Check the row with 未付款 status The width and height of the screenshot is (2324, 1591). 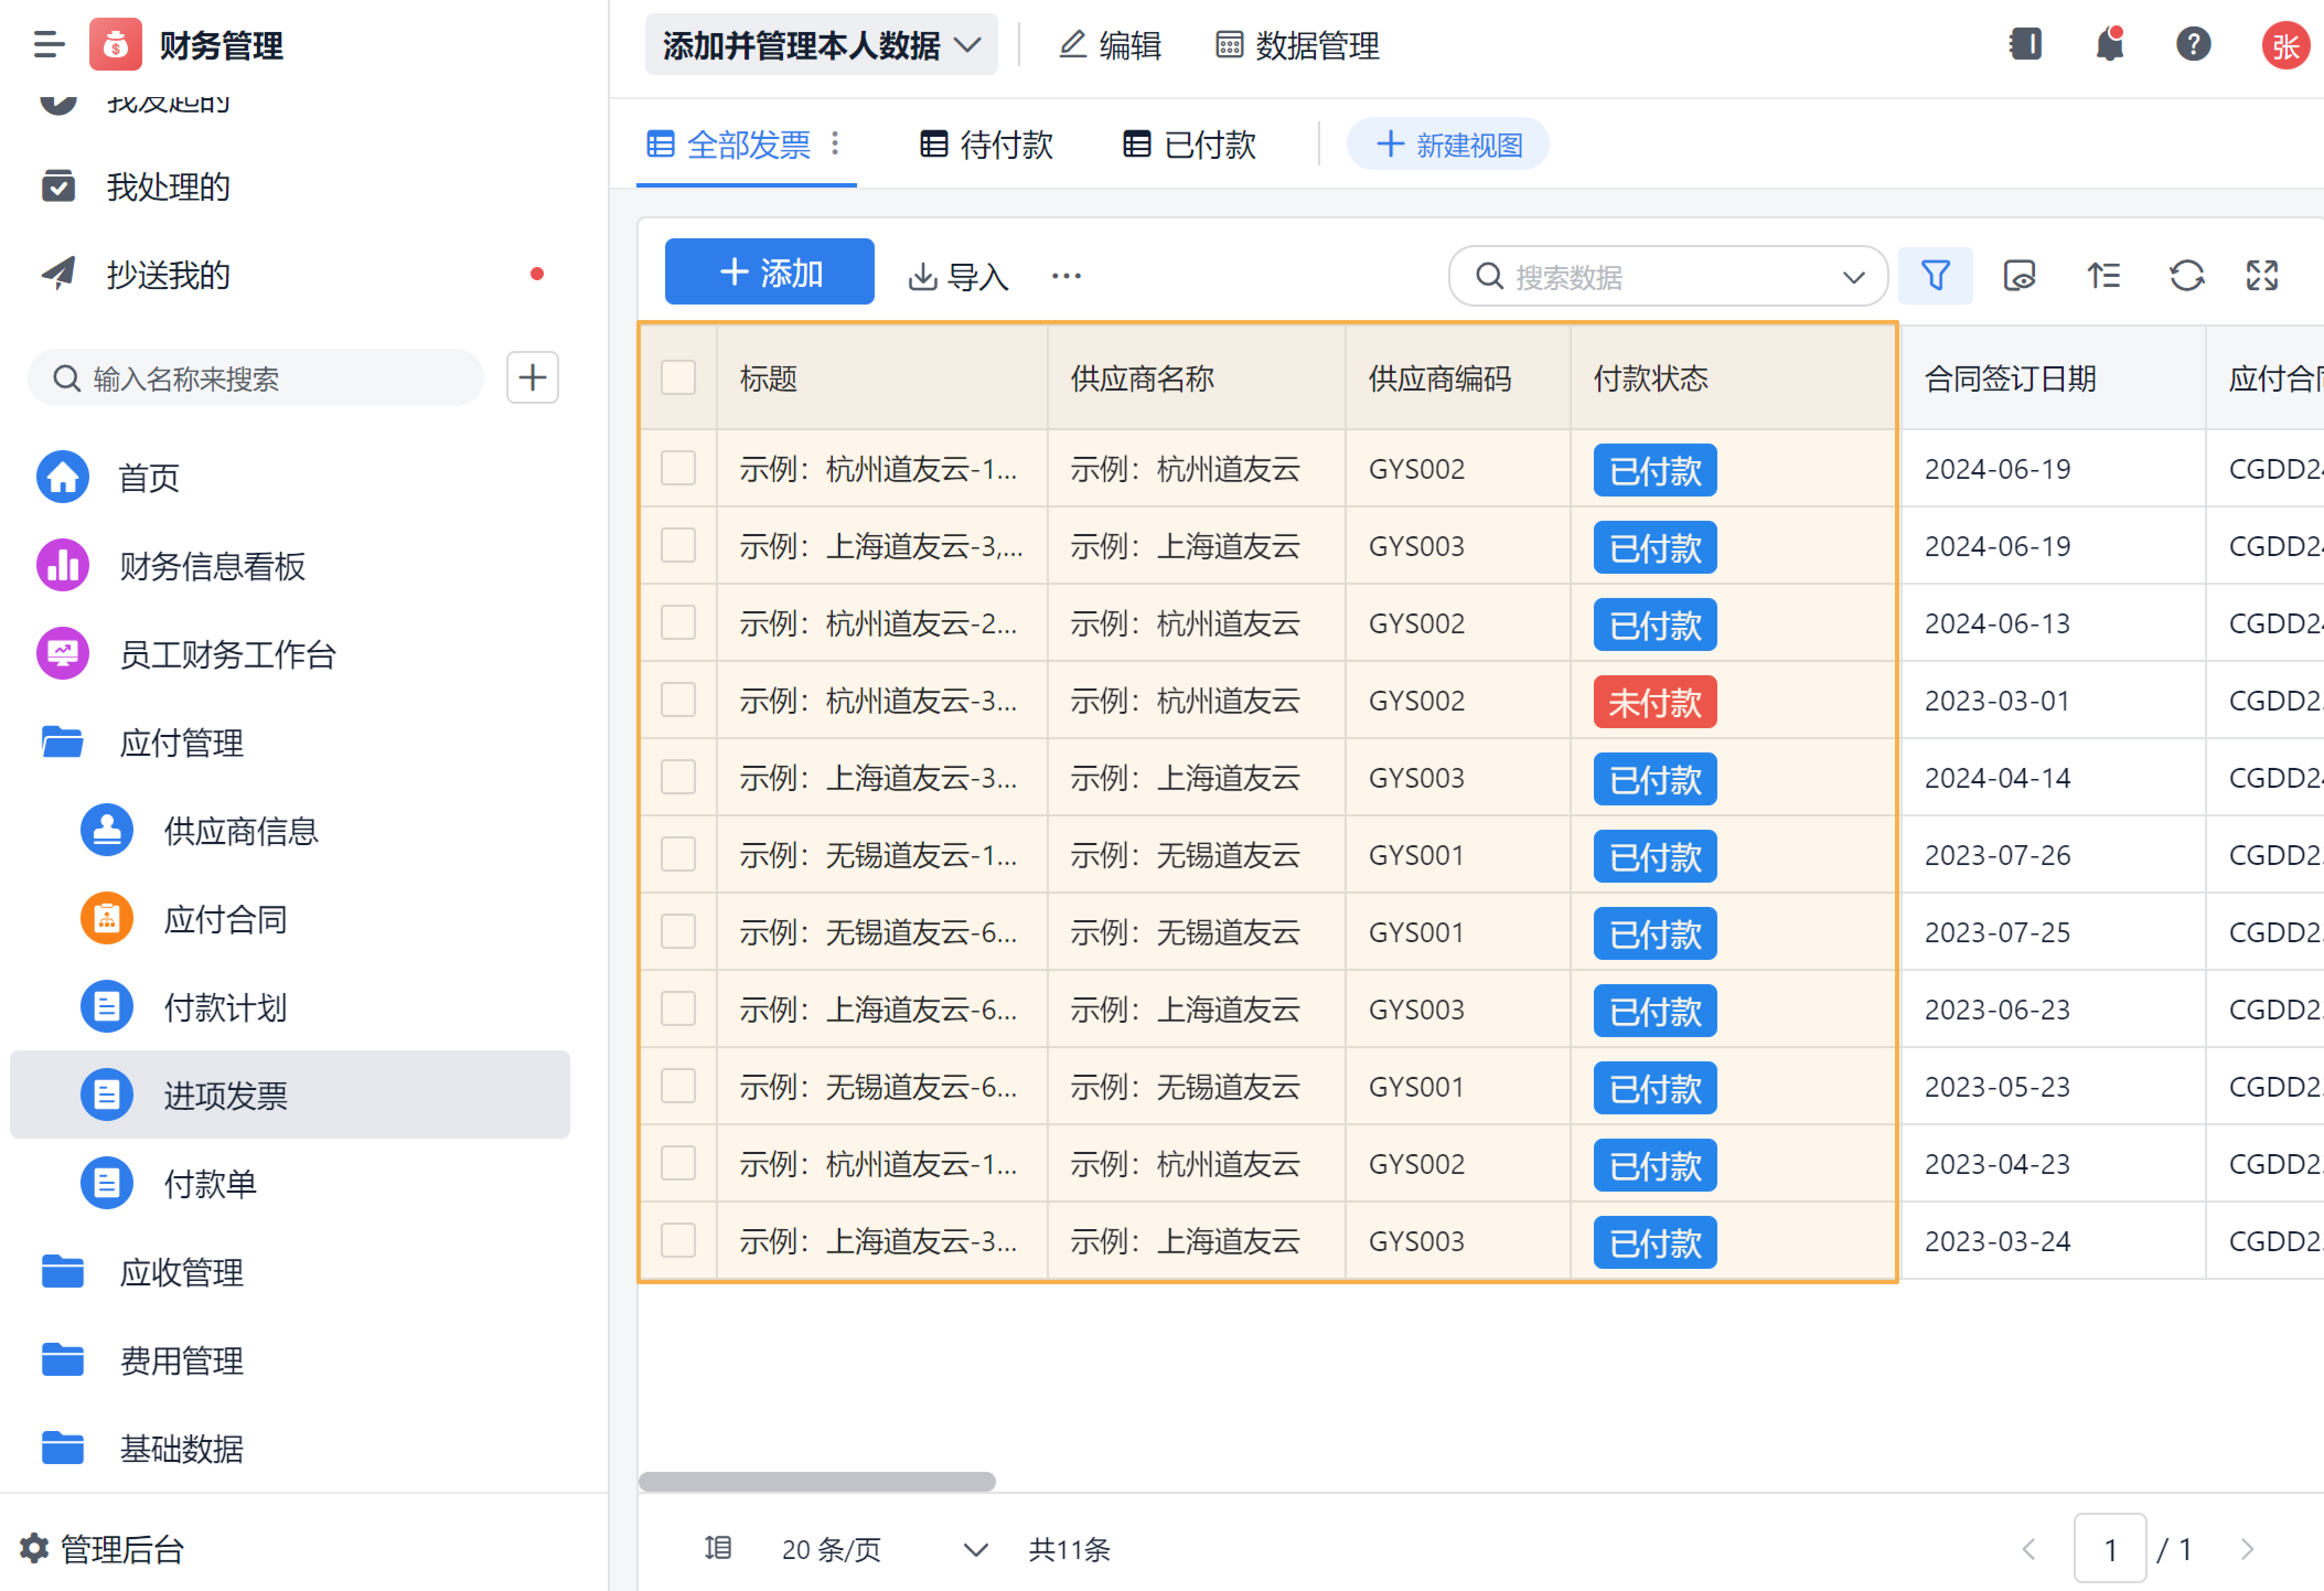click(x=678, y=700)
